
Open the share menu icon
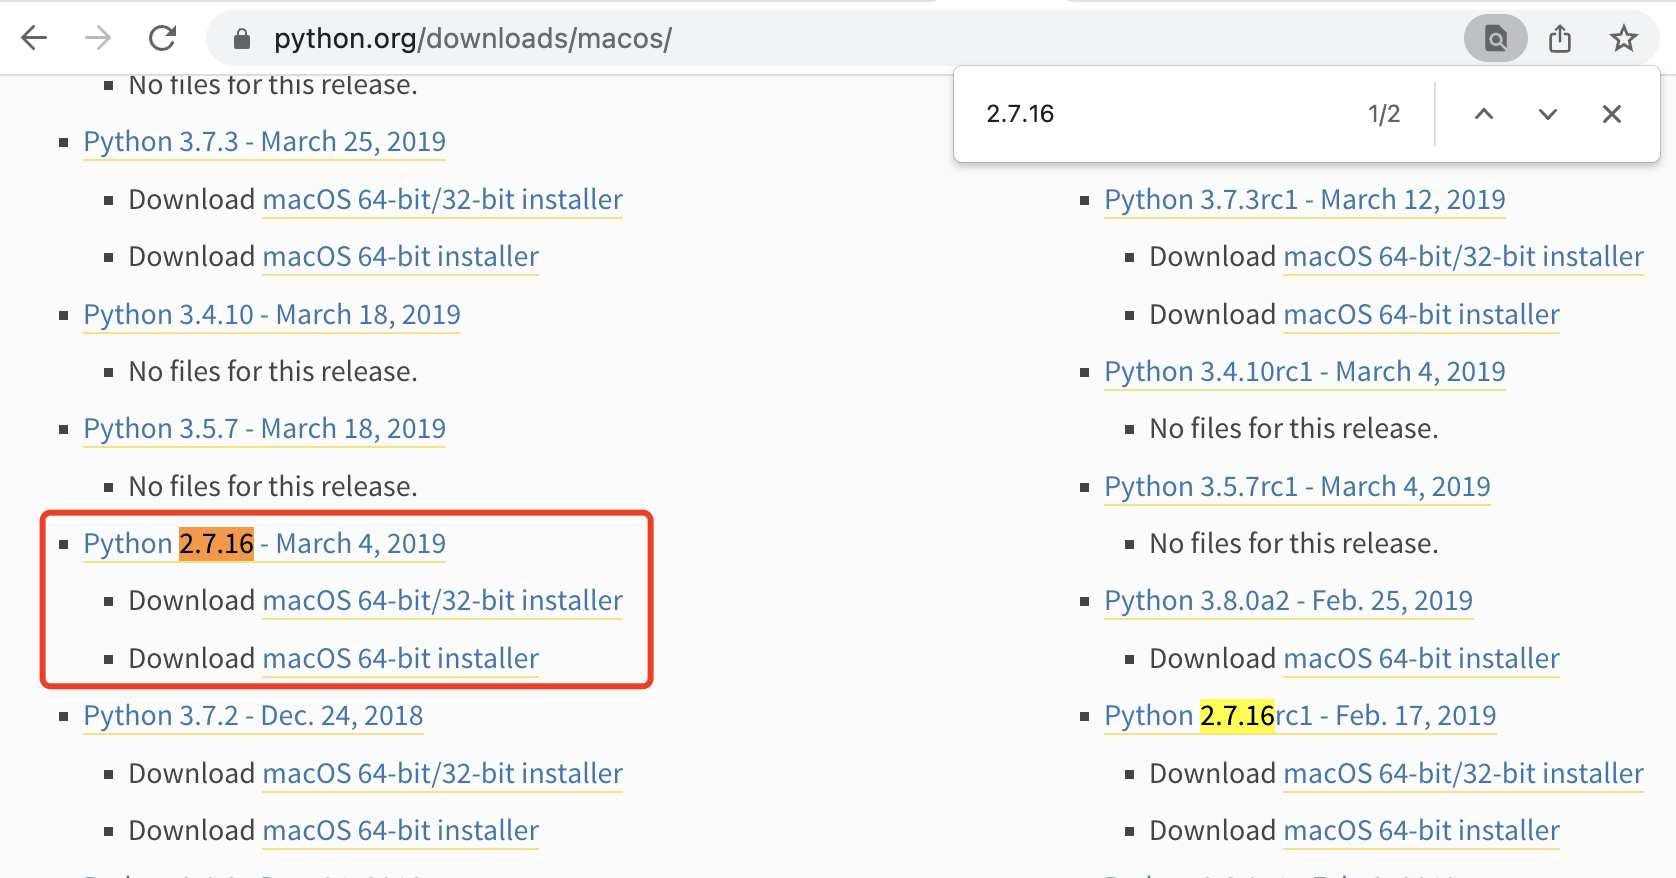pos(1559,37)
